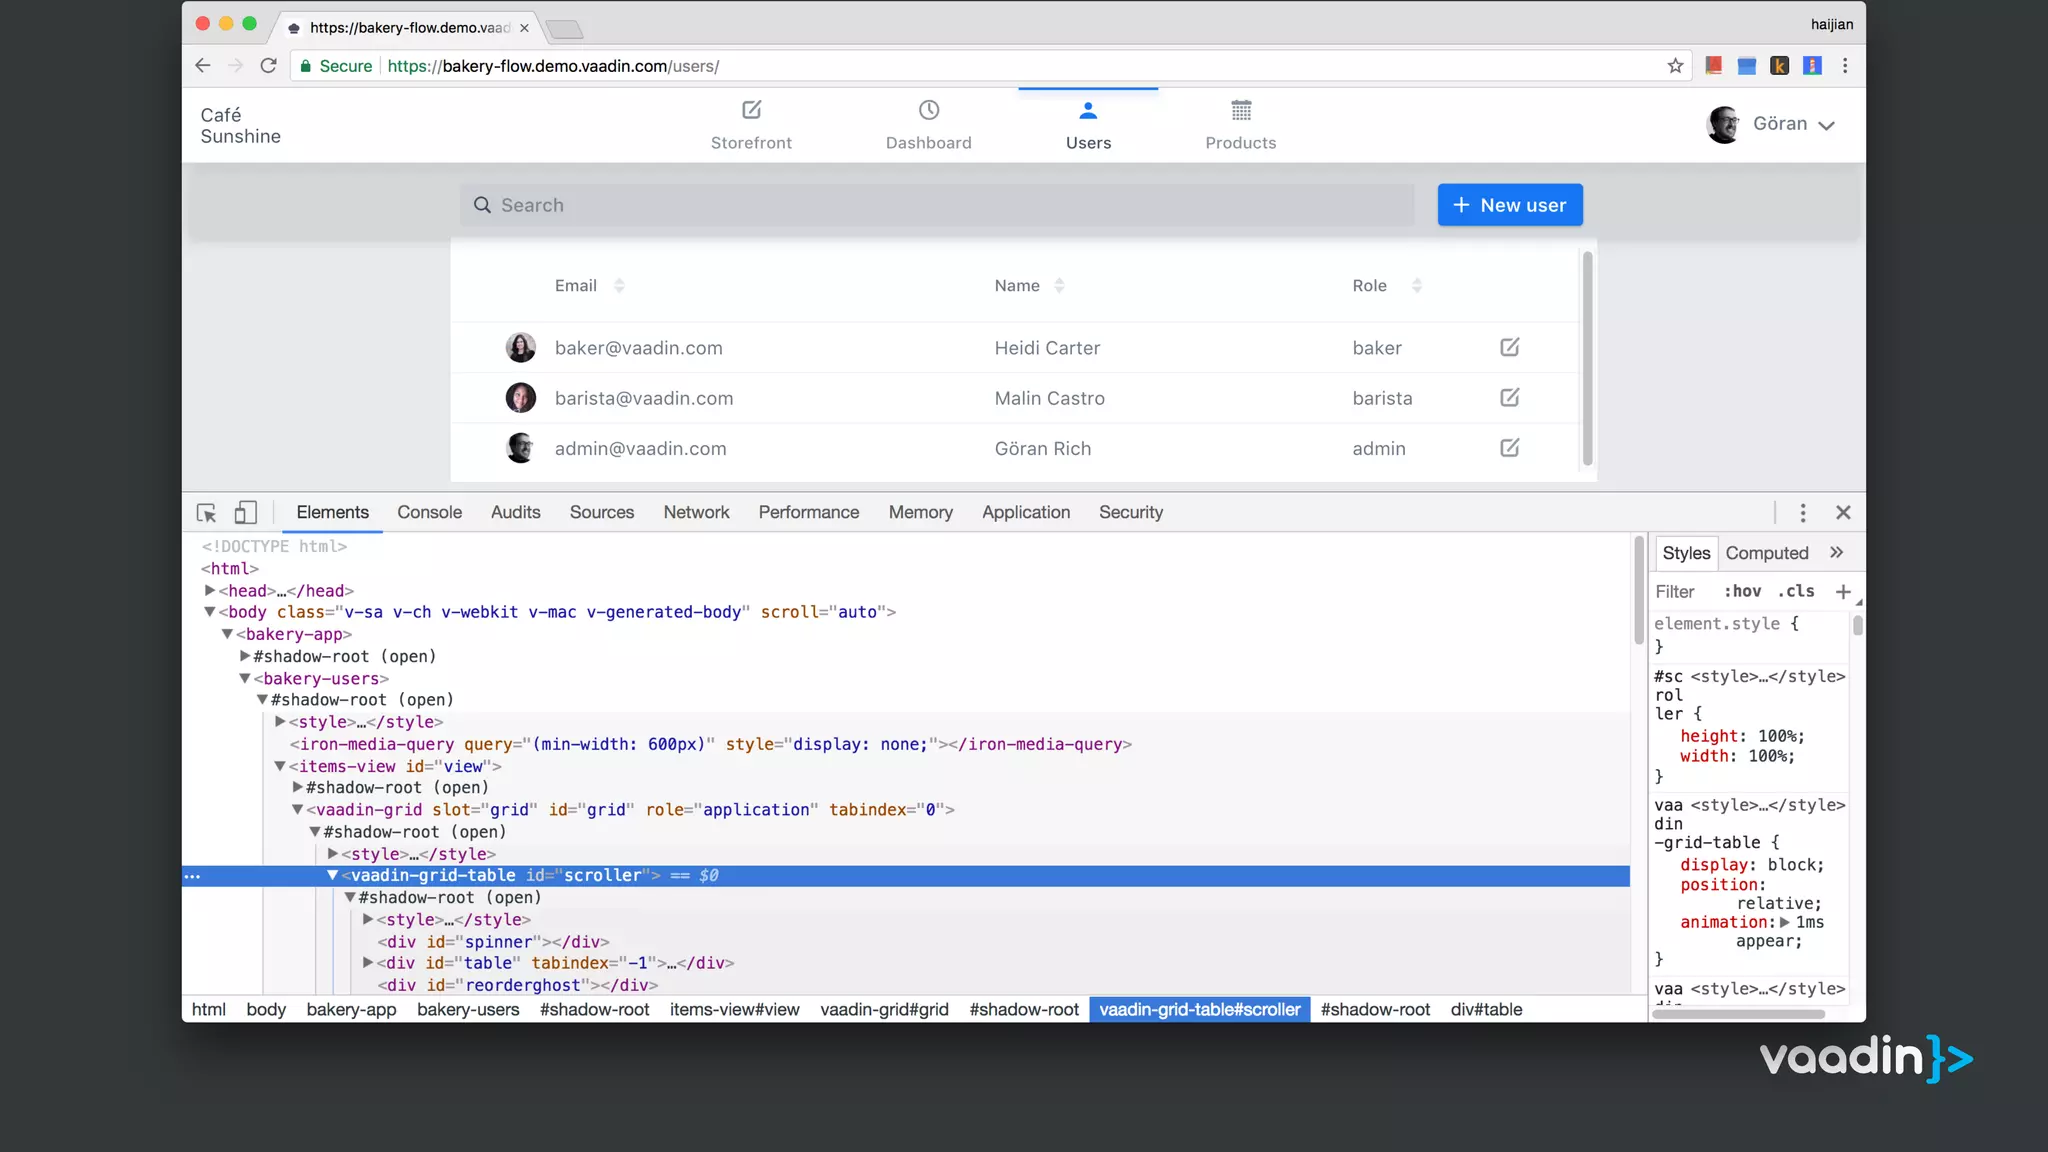This screenshot has height=1152, width=2048.
Task: Toggle sort order on Email column
Action: click(619, 286)
